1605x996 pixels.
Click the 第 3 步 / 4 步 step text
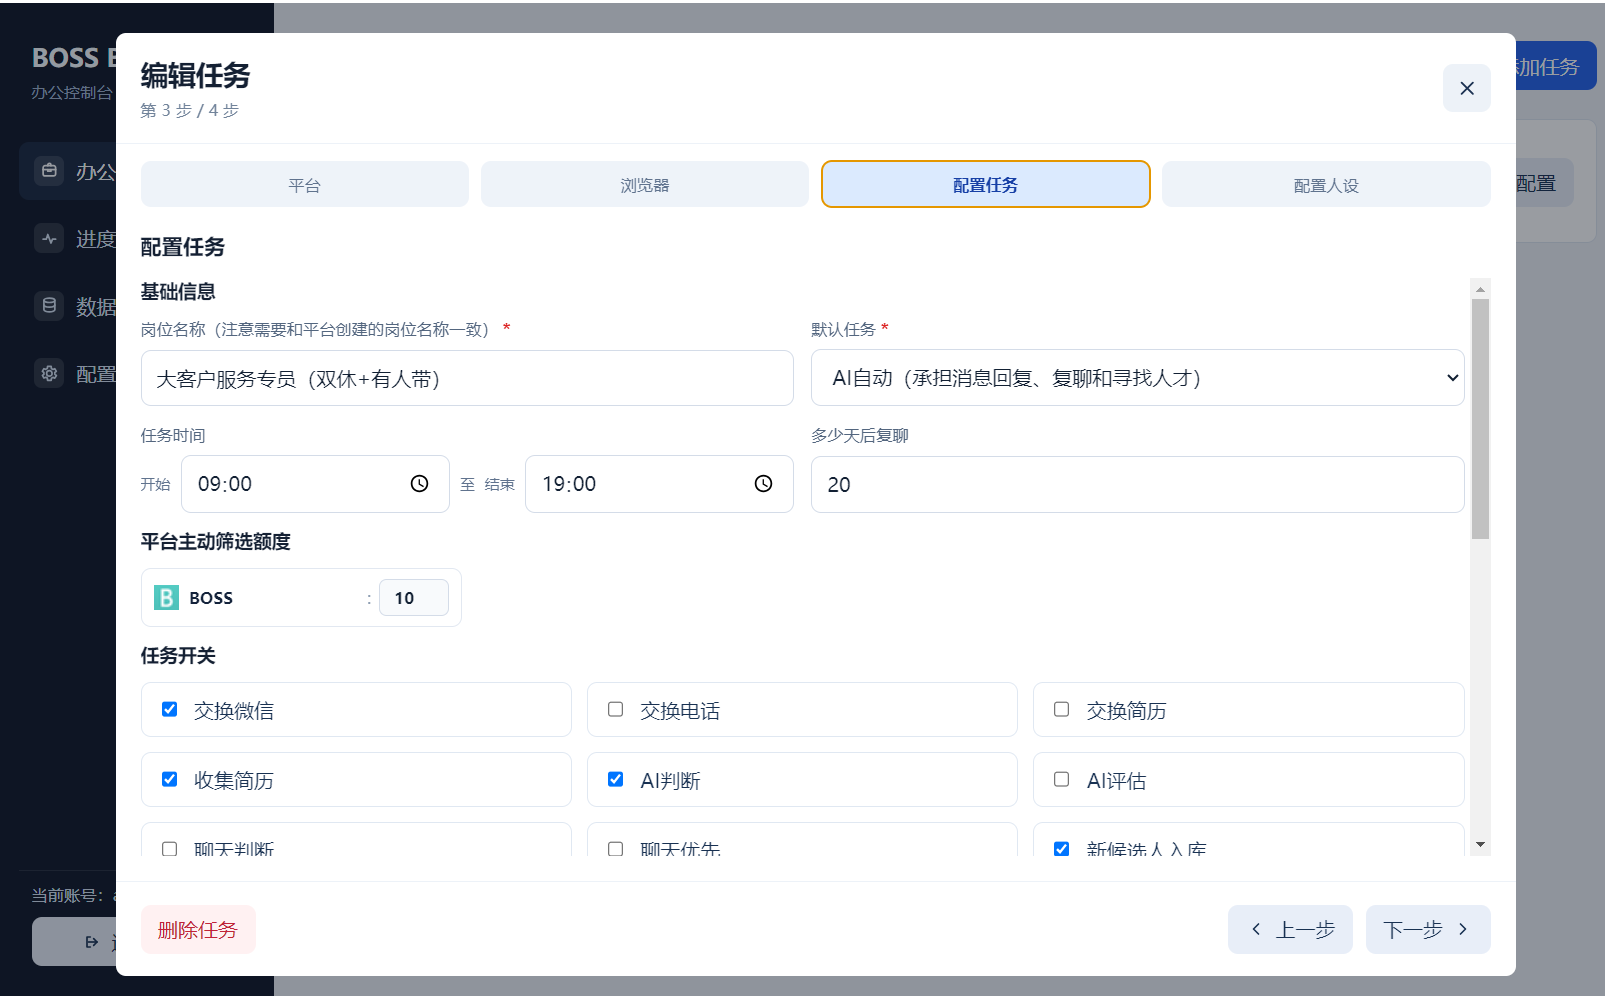click(x=190, y=110)
